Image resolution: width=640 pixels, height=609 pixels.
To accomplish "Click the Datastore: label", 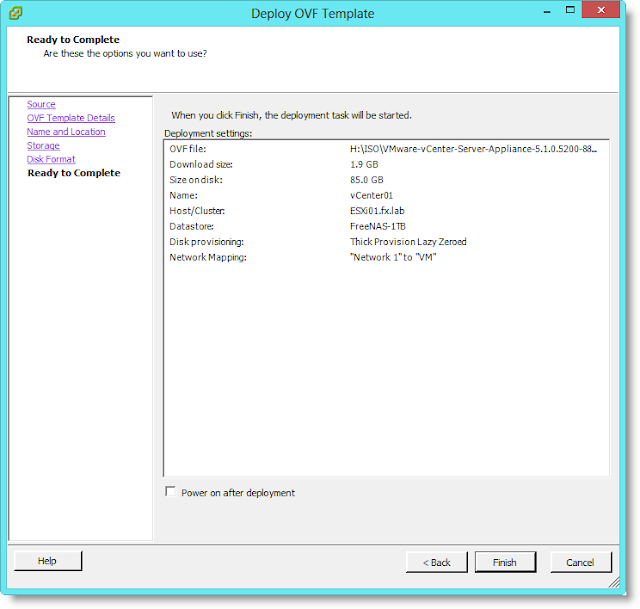I will coord(192,227).
